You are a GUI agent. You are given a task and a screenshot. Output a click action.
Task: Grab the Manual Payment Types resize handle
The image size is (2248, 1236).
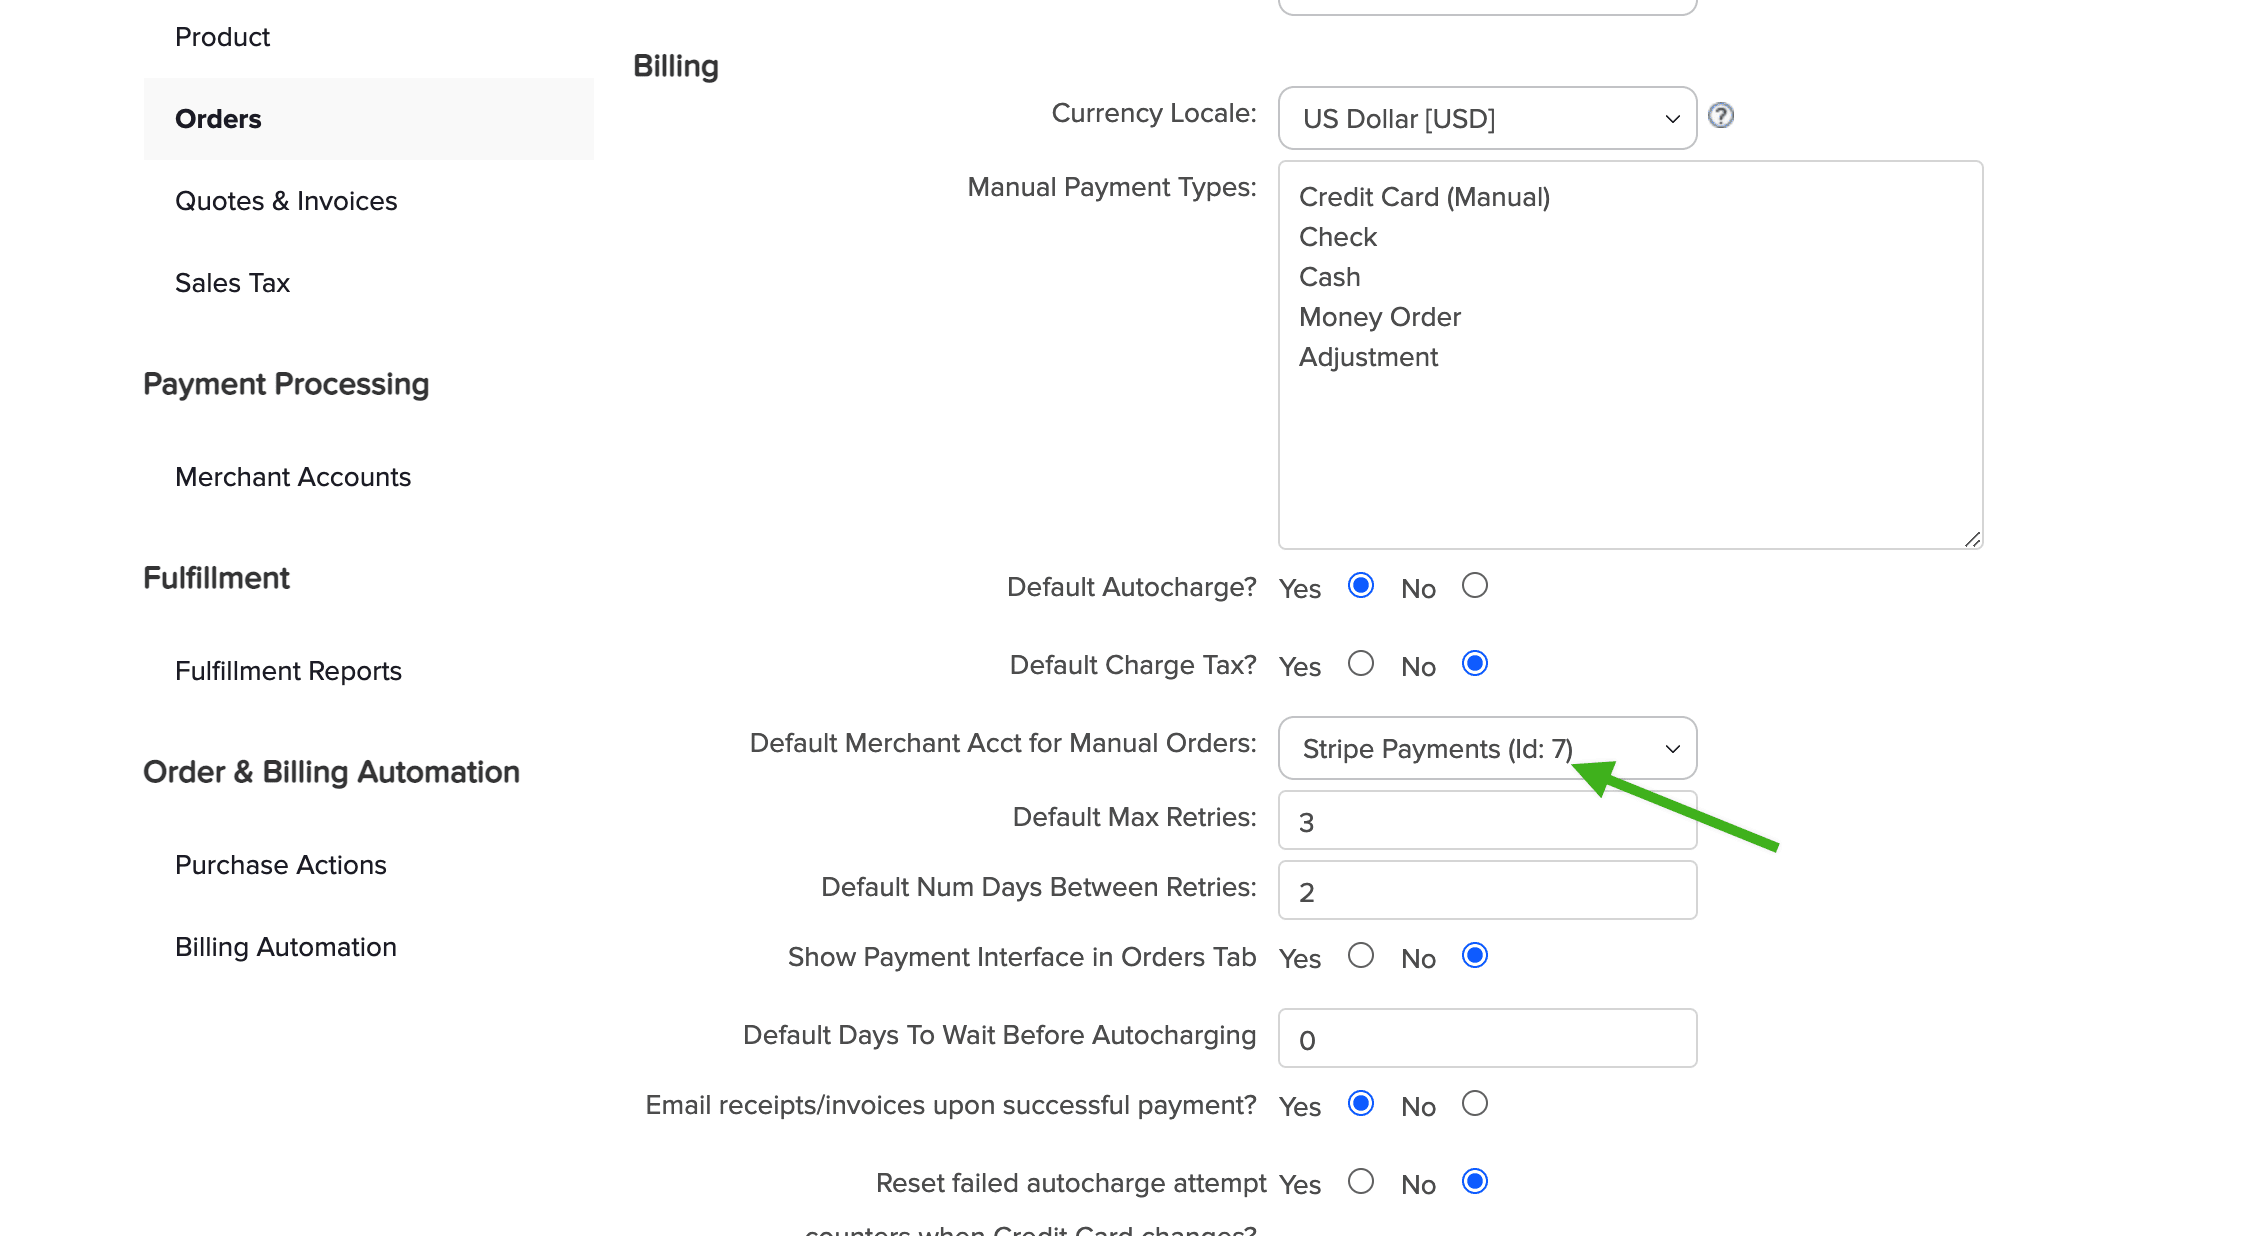(1971, 539)
